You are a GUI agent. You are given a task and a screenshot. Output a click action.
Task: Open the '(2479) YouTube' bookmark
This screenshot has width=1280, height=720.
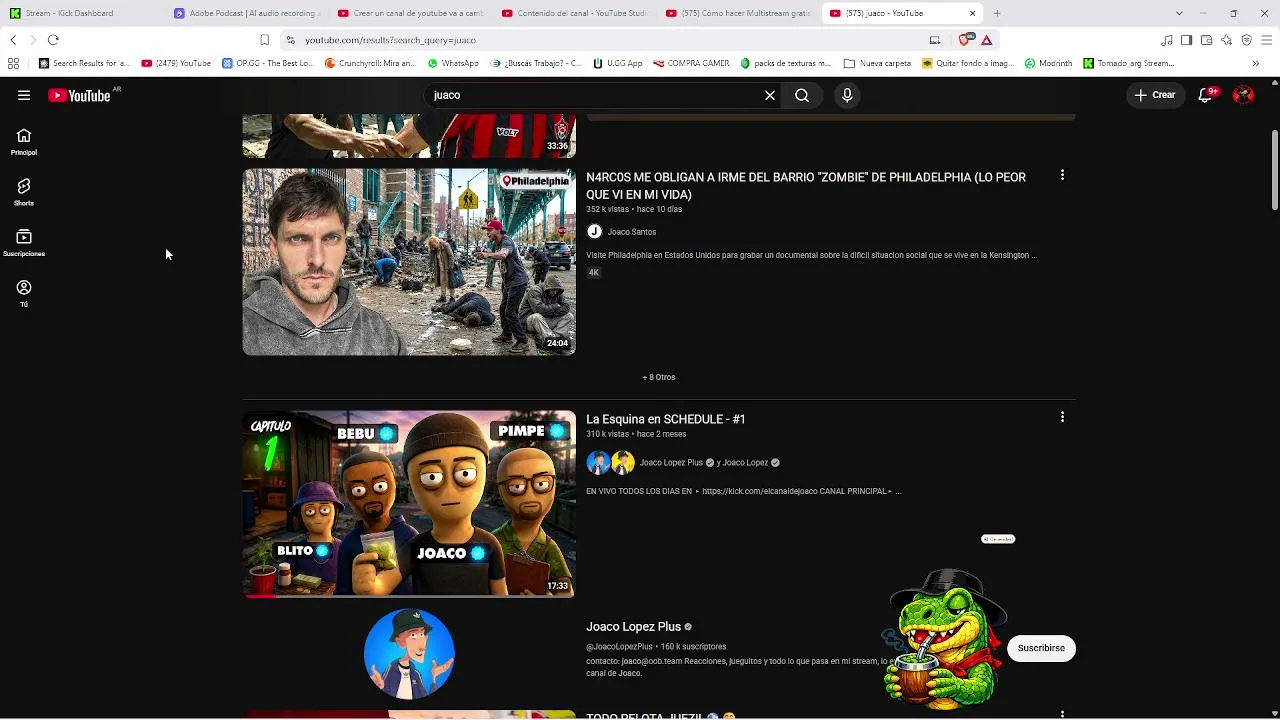tap(177, 63)
